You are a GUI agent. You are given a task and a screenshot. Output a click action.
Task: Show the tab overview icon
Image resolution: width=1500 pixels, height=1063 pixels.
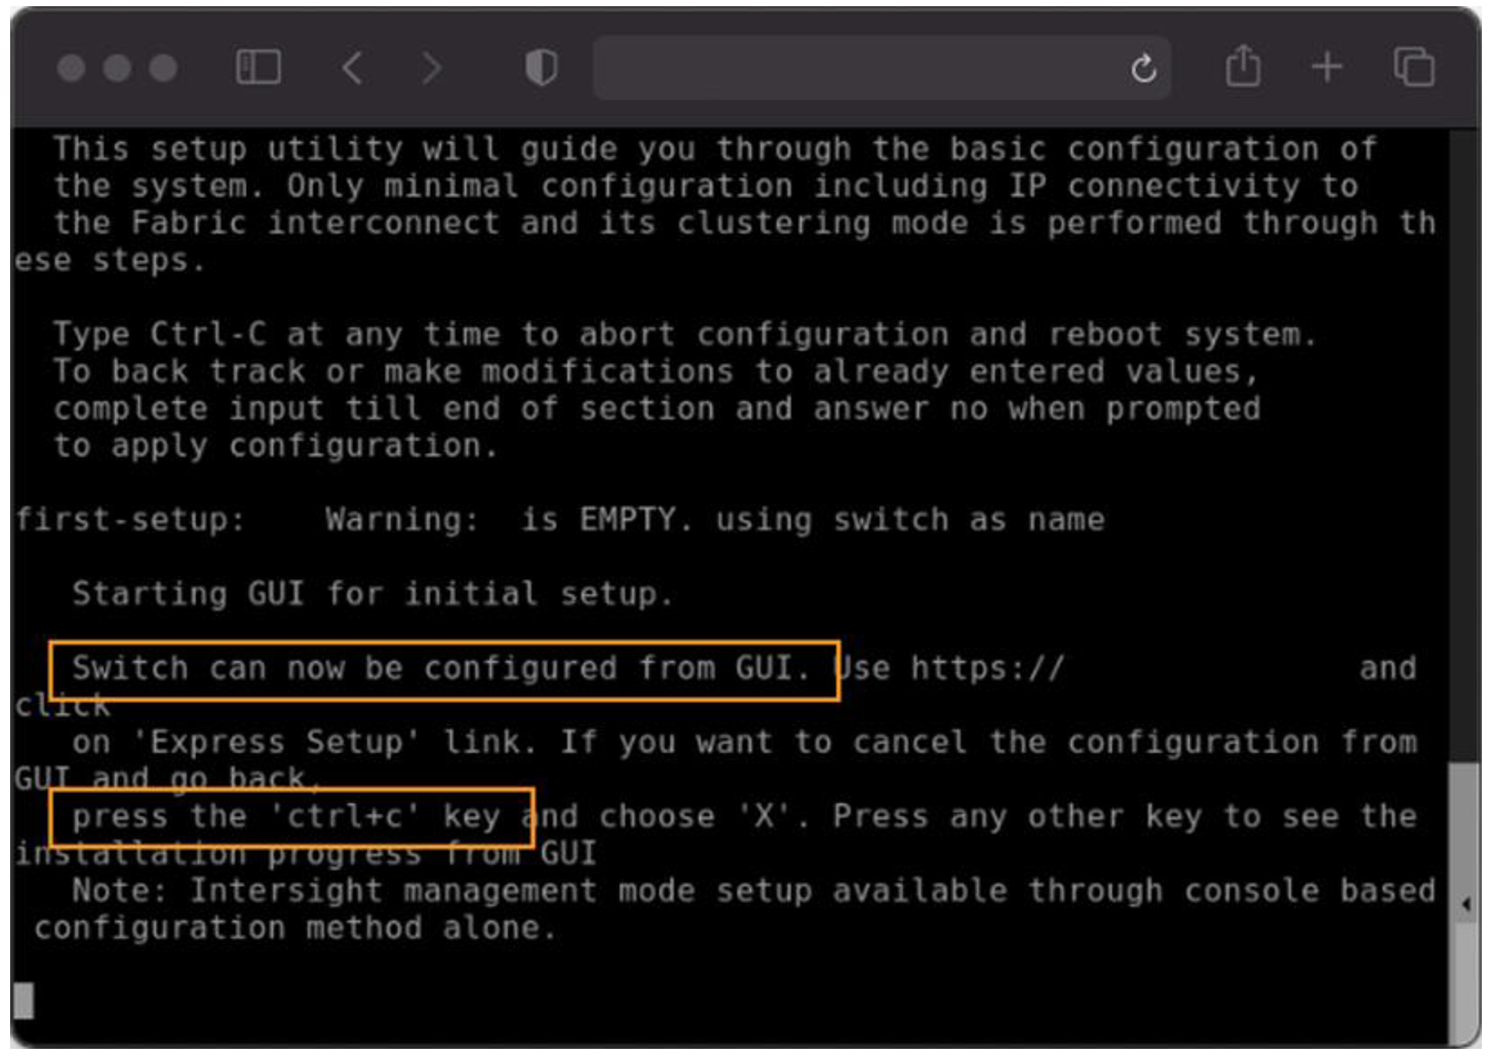pyautogui.click(x=1414, y=67)
